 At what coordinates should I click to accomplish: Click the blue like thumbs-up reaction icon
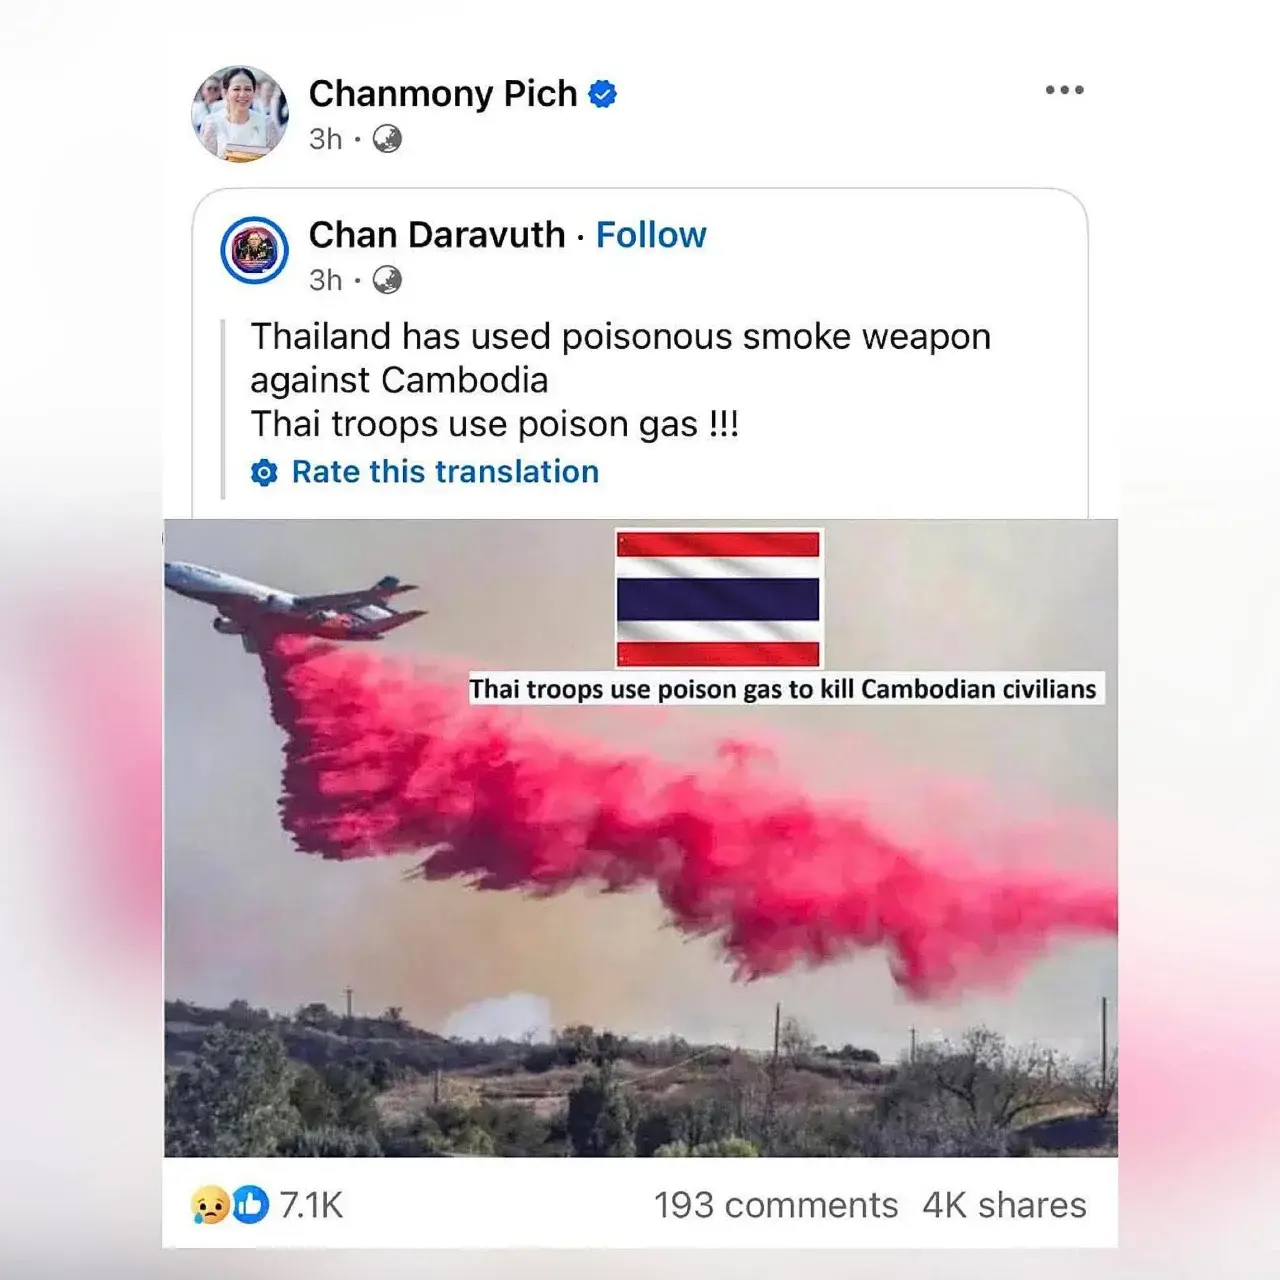coord(251,1205)
